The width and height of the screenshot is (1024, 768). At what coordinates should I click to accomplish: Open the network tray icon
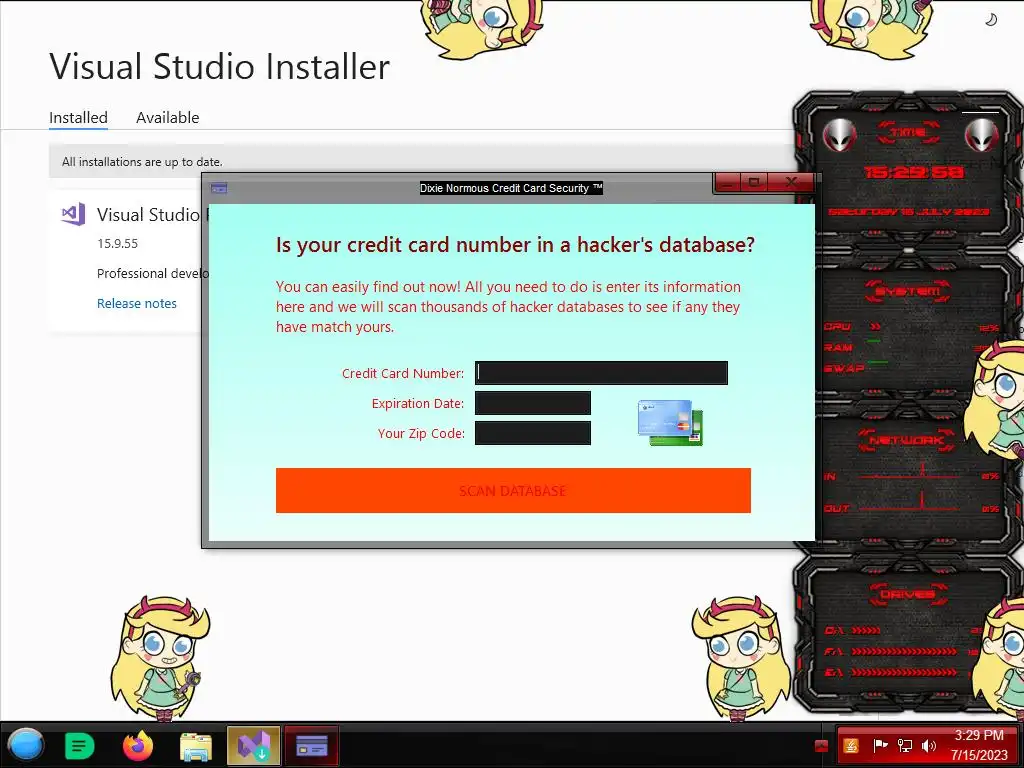(x=904, y=745)
